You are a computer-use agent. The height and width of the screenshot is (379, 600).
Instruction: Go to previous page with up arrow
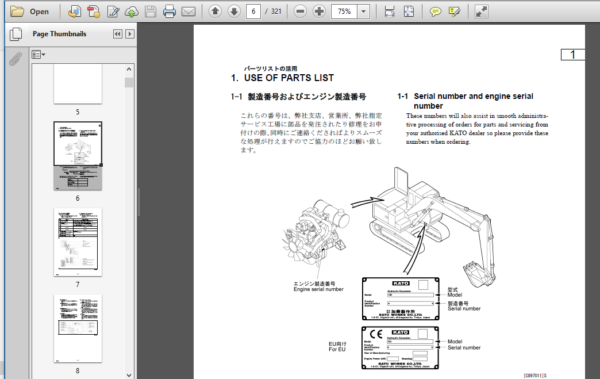[x=215, y=11]
